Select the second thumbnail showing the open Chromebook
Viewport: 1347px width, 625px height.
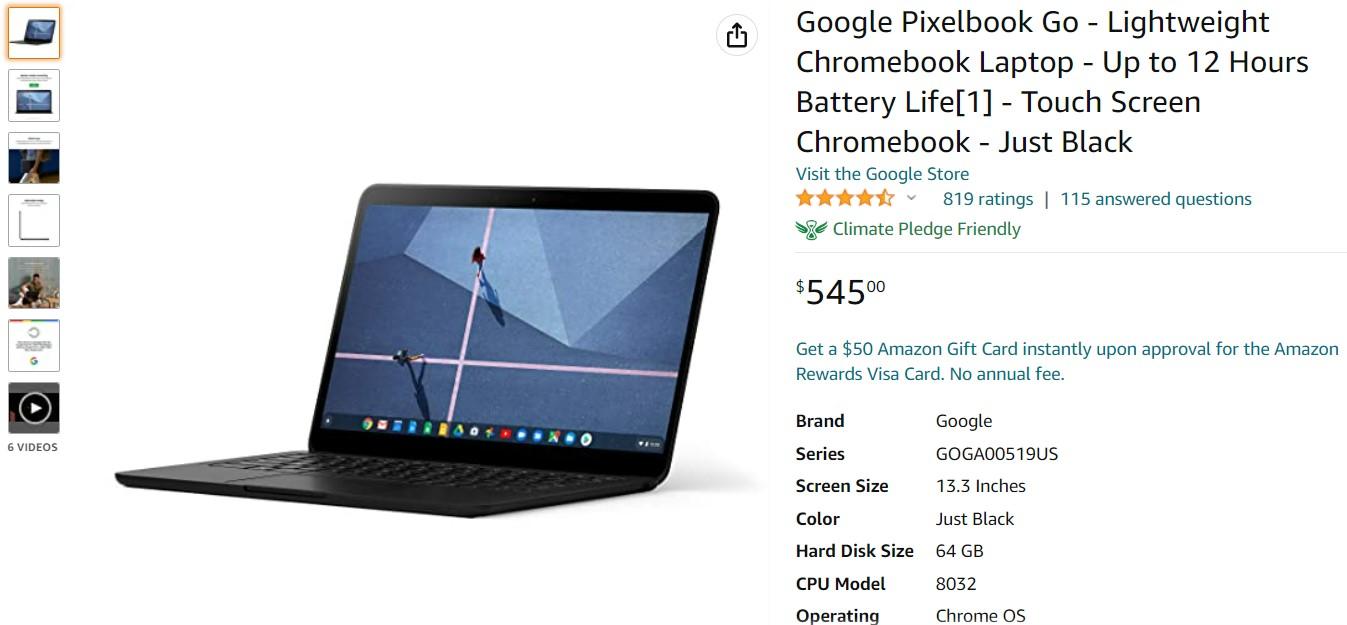click(34, 95)
